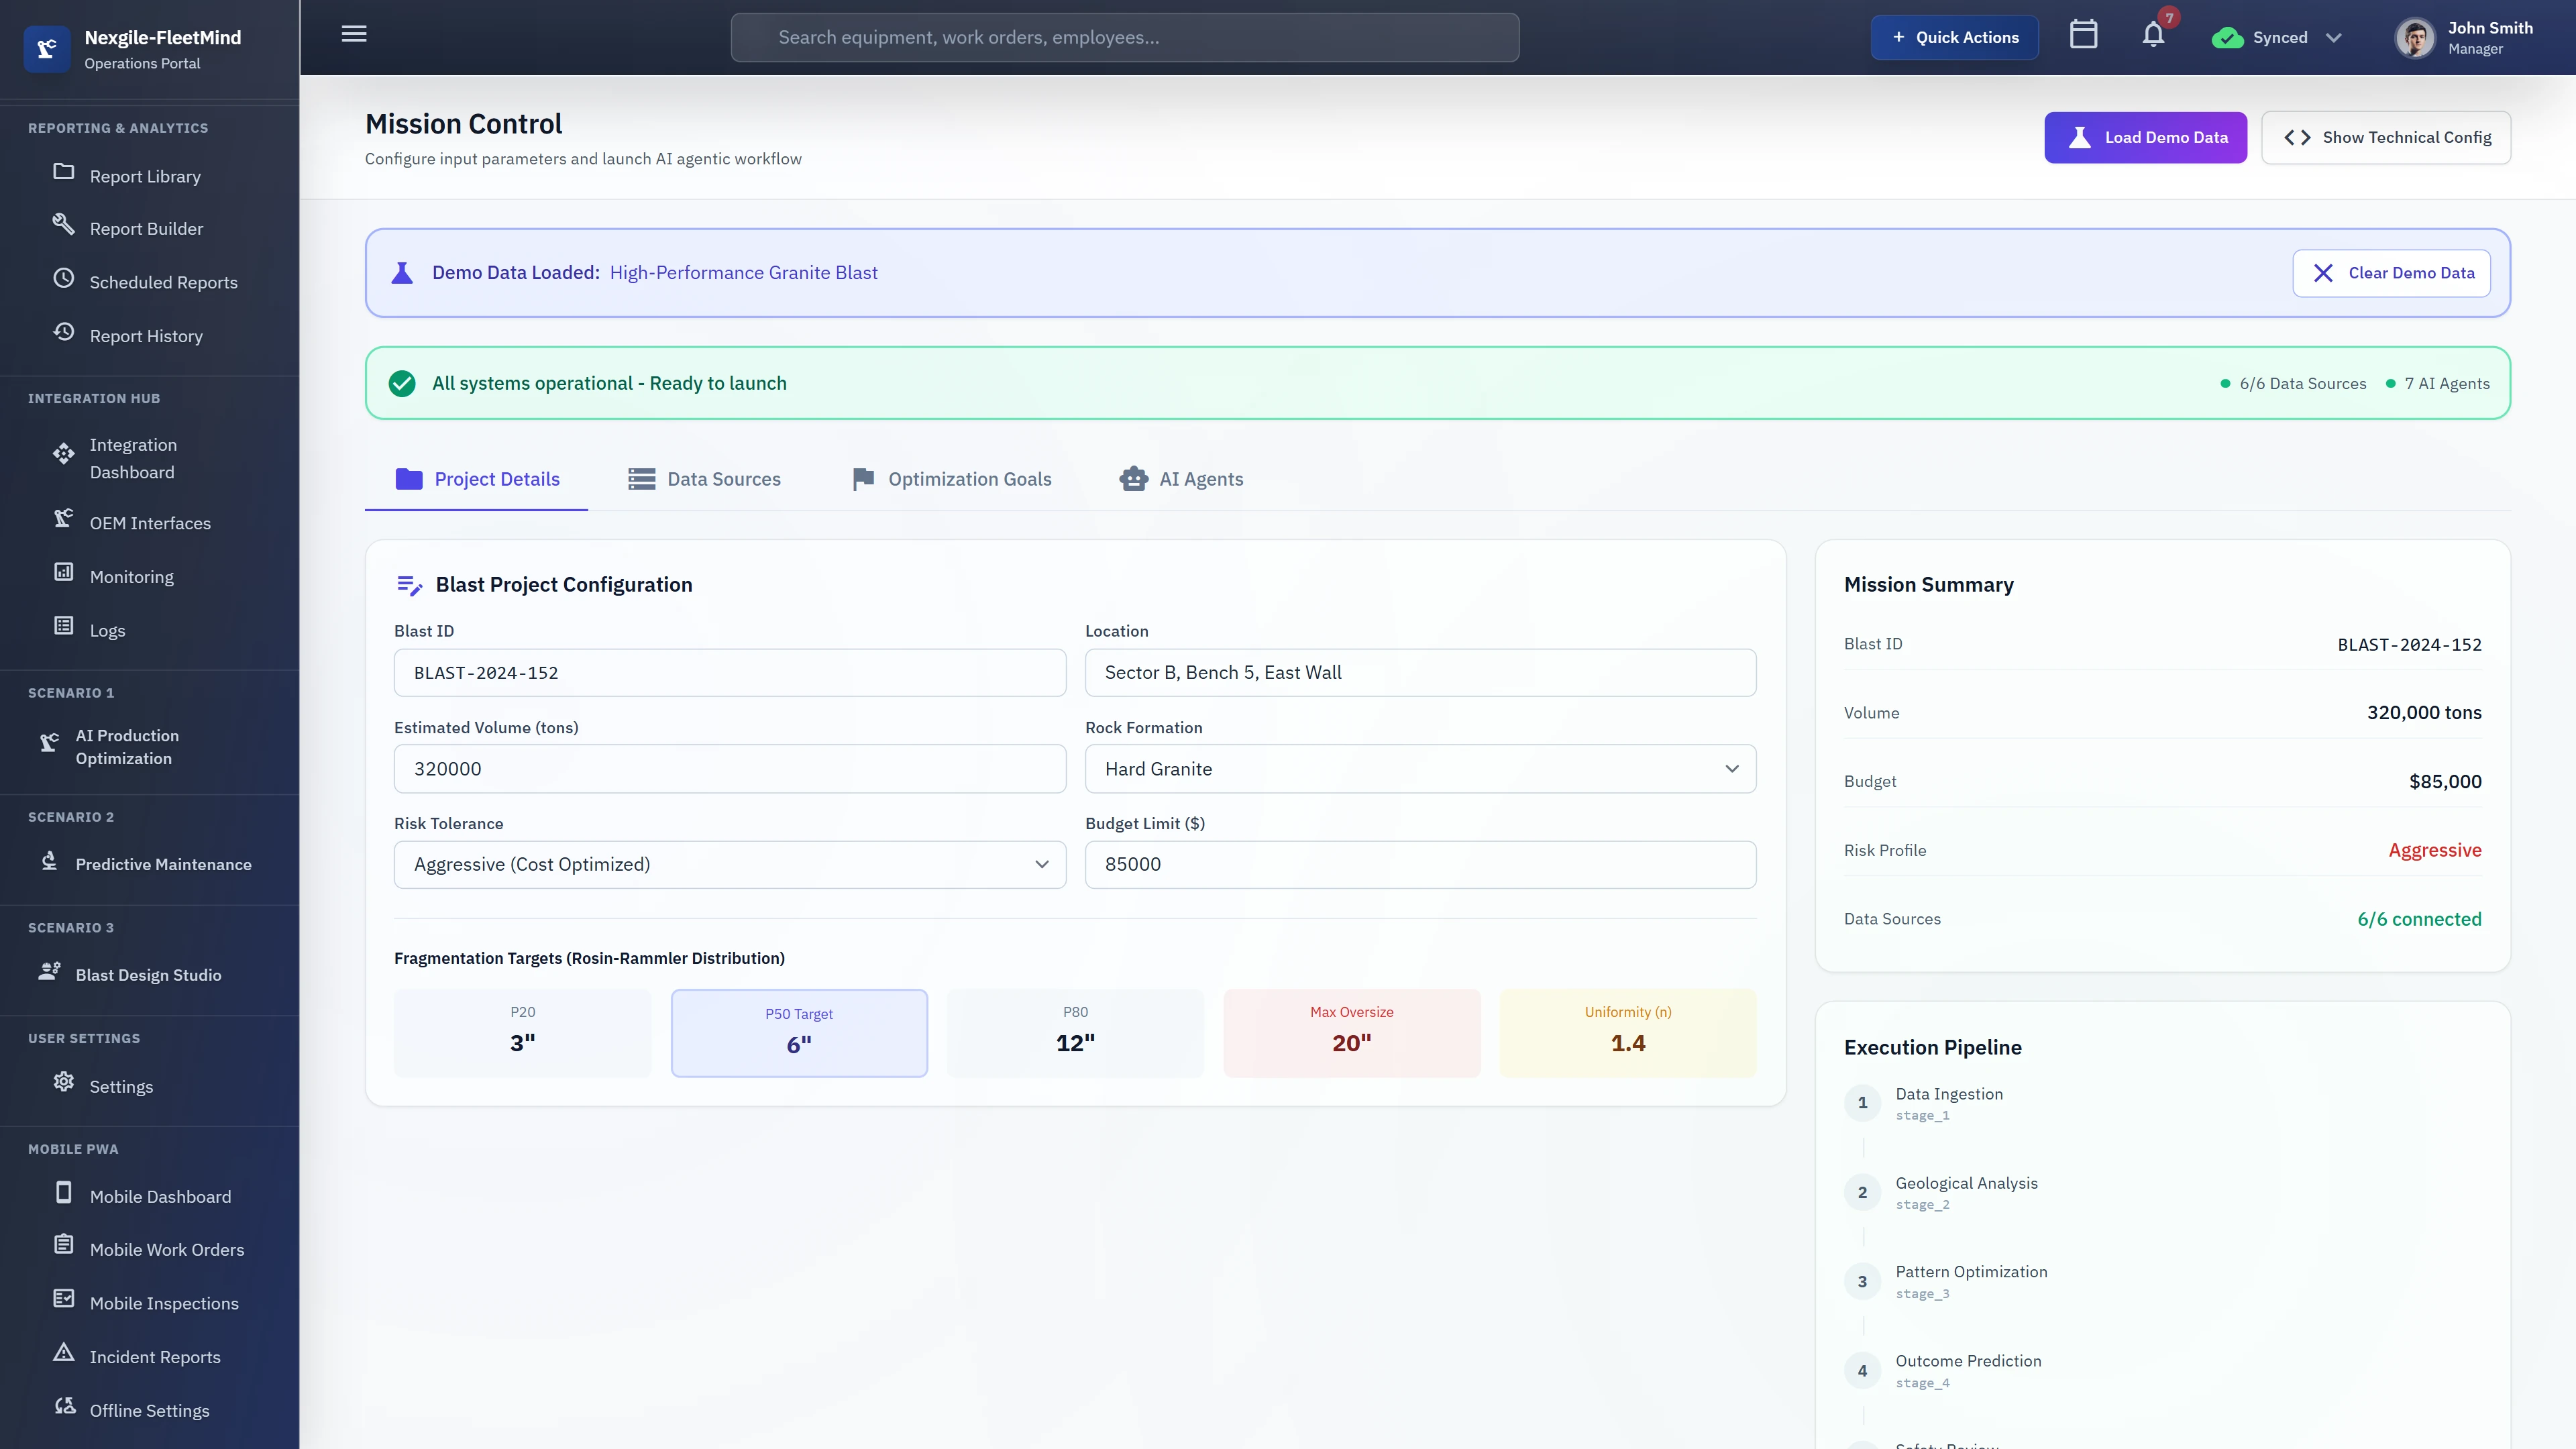
Task: Click the Settings gear icon in sidebar
Action: point(63,1082)
